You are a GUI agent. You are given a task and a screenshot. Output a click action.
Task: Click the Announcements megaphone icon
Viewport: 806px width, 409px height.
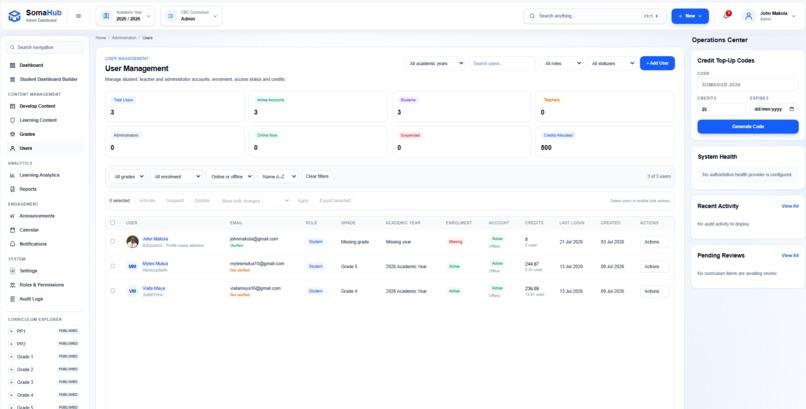[12, 216]
